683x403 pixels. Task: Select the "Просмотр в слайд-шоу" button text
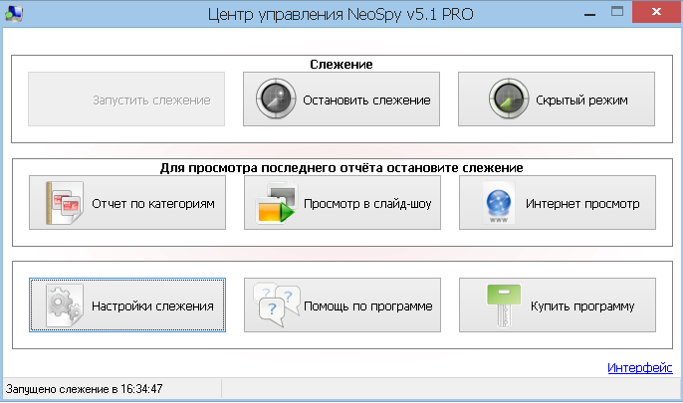pos(367,204)
